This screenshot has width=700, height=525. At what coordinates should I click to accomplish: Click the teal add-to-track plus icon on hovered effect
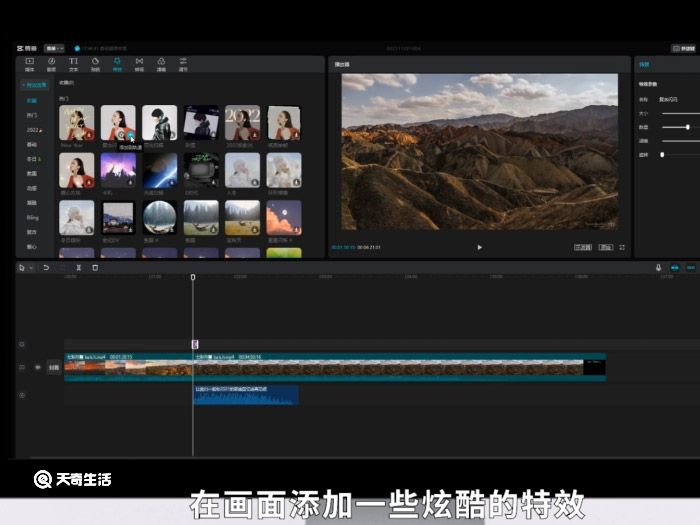tap(130, 135)
